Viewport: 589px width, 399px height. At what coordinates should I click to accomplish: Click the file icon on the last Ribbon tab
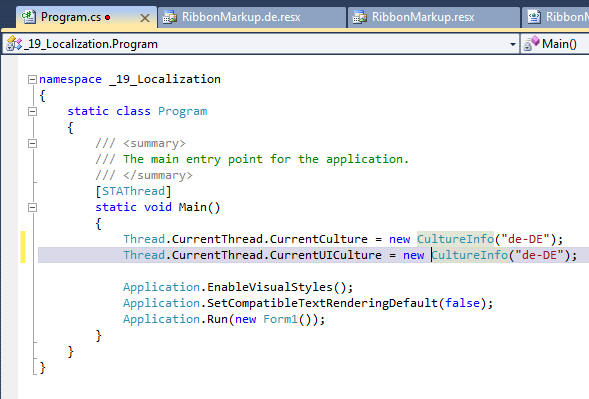[534, 17]
